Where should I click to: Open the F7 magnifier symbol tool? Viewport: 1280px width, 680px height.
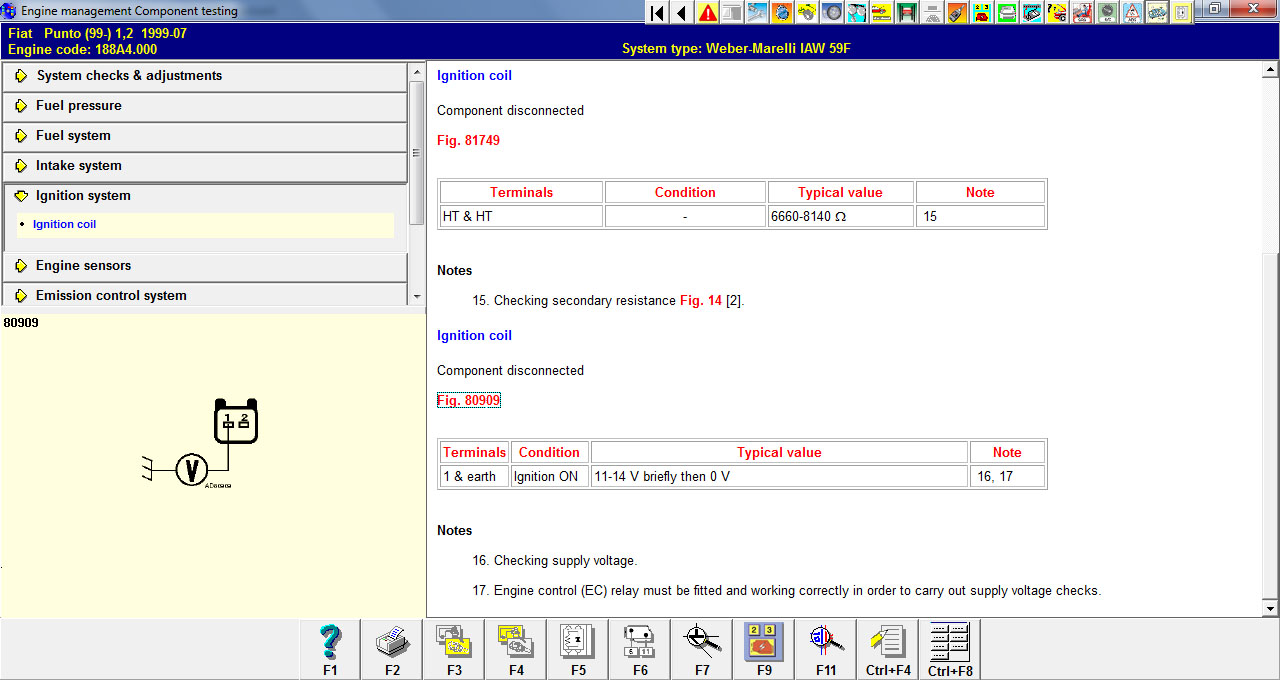702,648
